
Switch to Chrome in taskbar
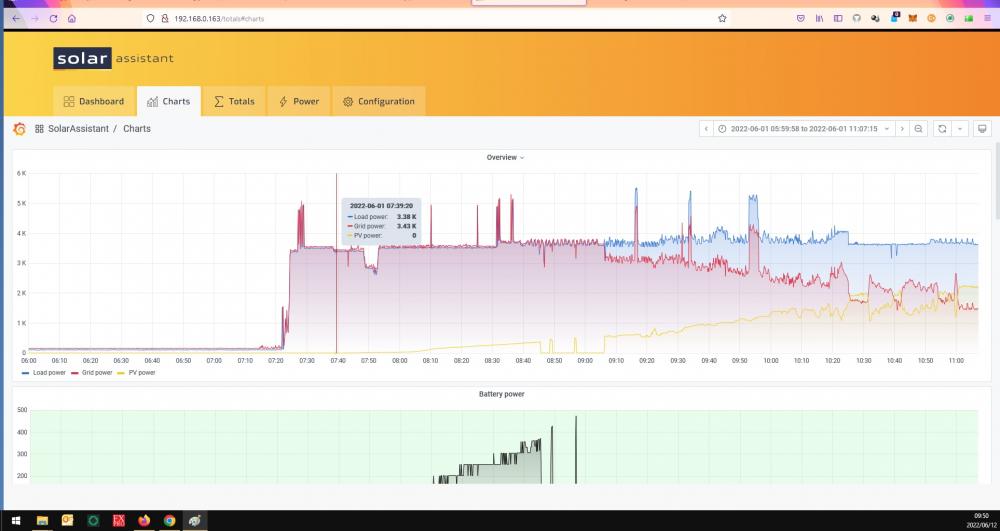tap(169, 521)
